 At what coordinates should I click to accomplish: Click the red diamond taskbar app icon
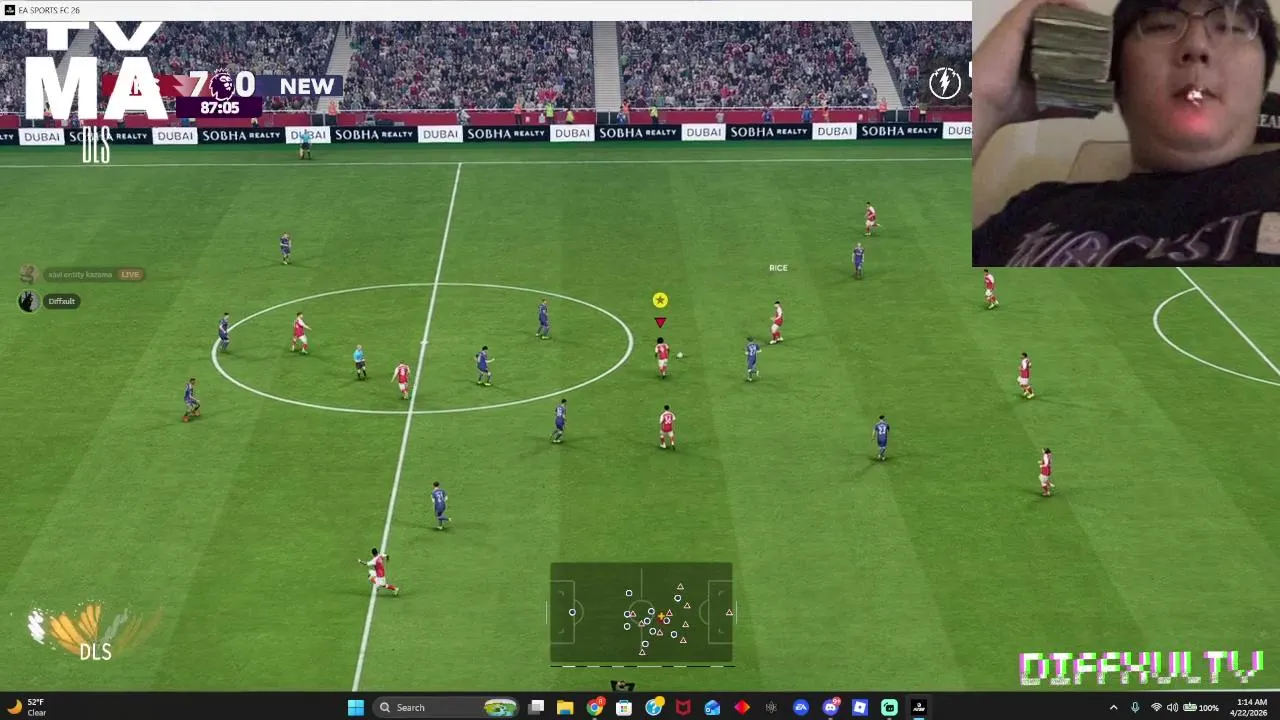click(742, 707)
